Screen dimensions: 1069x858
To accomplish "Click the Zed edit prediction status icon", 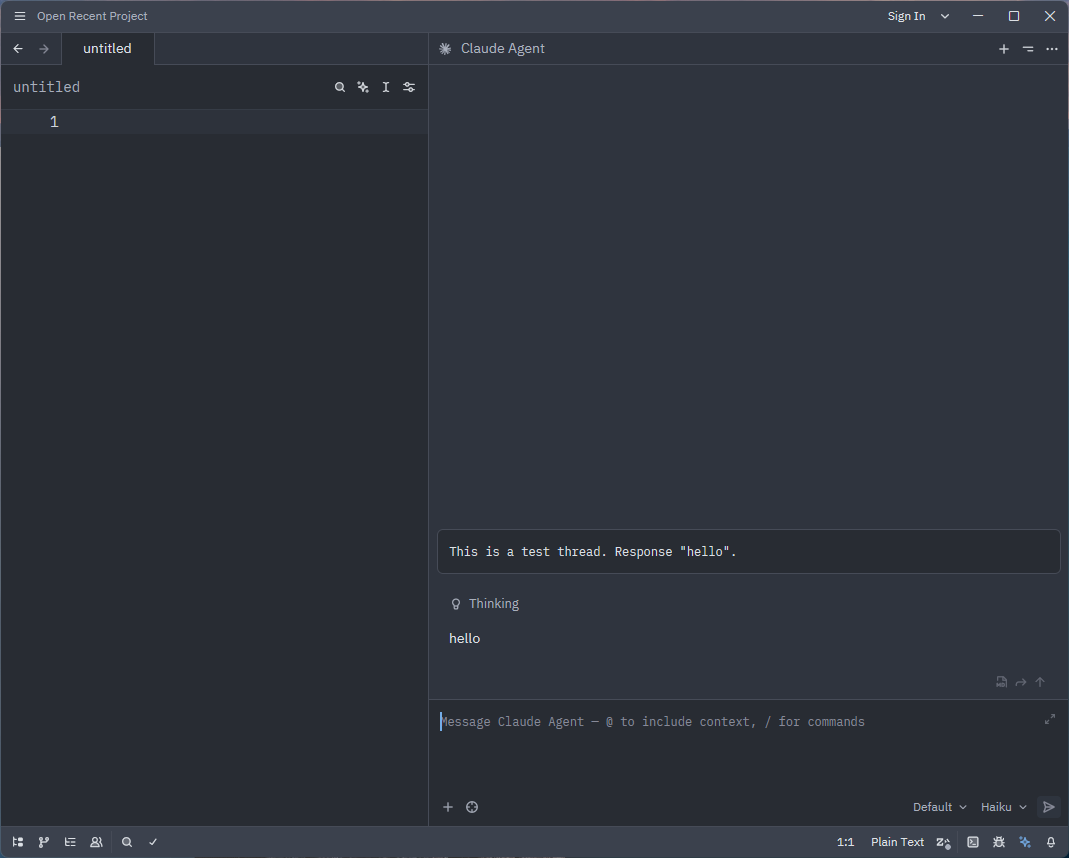I will coord(944,842).
